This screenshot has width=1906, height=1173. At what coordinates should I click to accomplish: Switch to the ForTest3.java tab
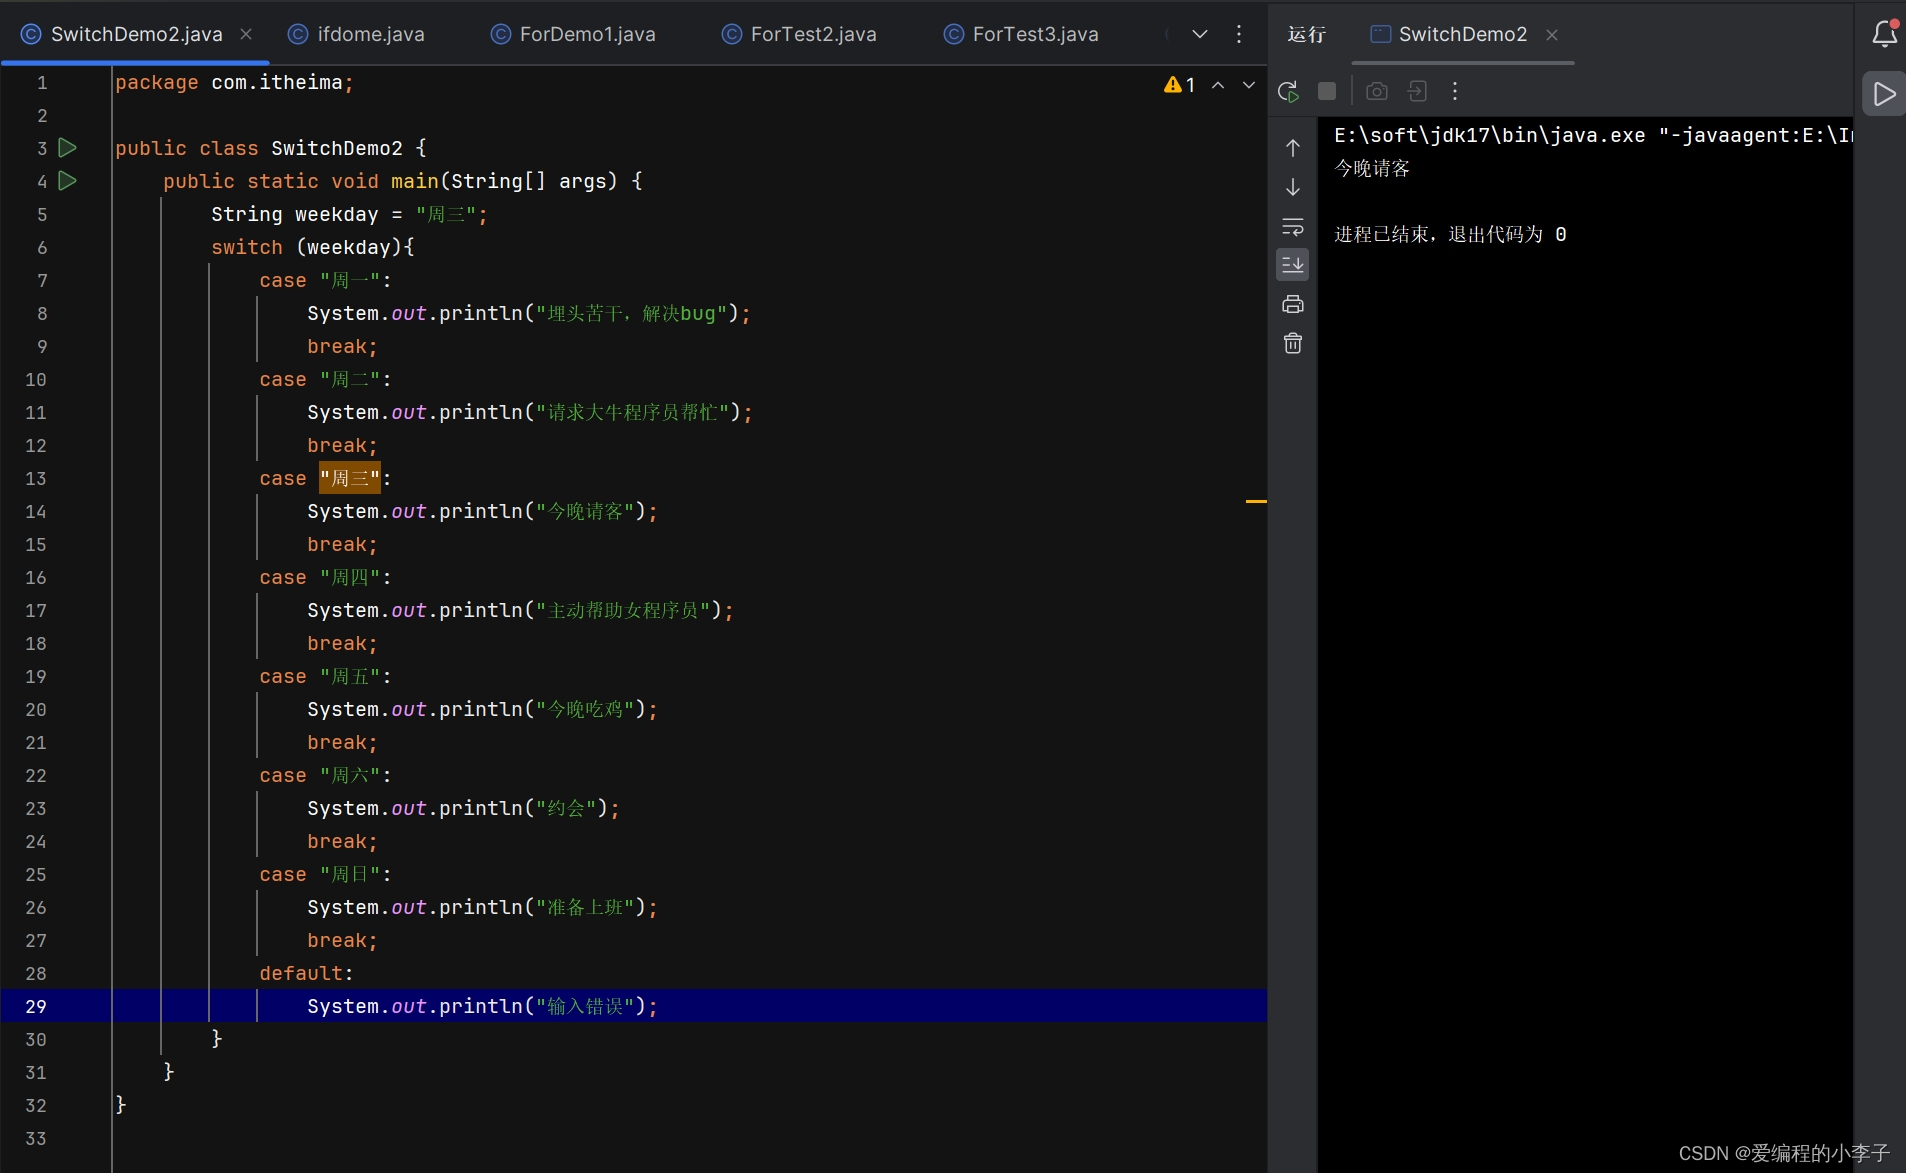pyautogui.click(x=1022, y=34)
